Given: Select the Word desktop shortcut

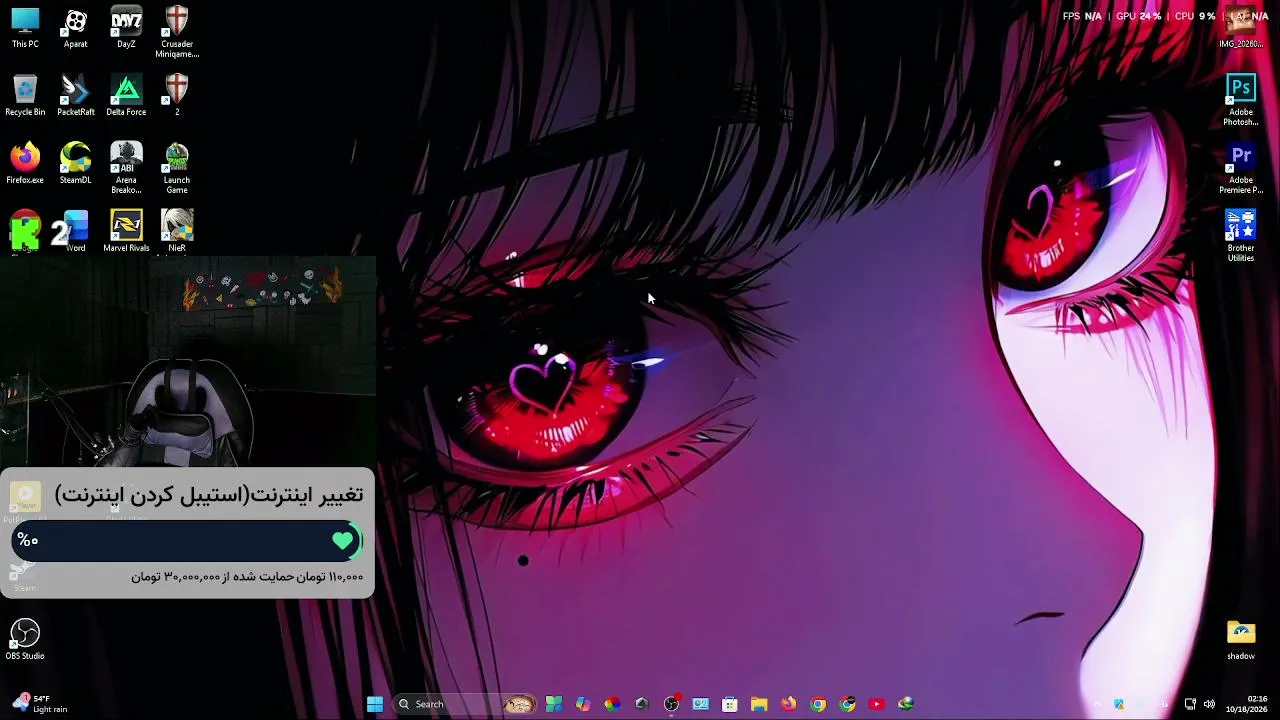Looking at the screenshot, I should [75, 232].
